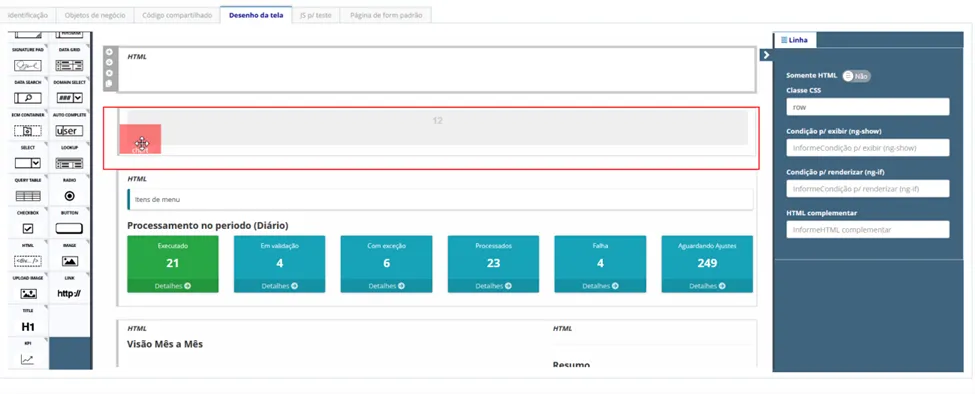Click the copy icon on top HTML row
Screen dimensions: 975x394
coord(109,83)
